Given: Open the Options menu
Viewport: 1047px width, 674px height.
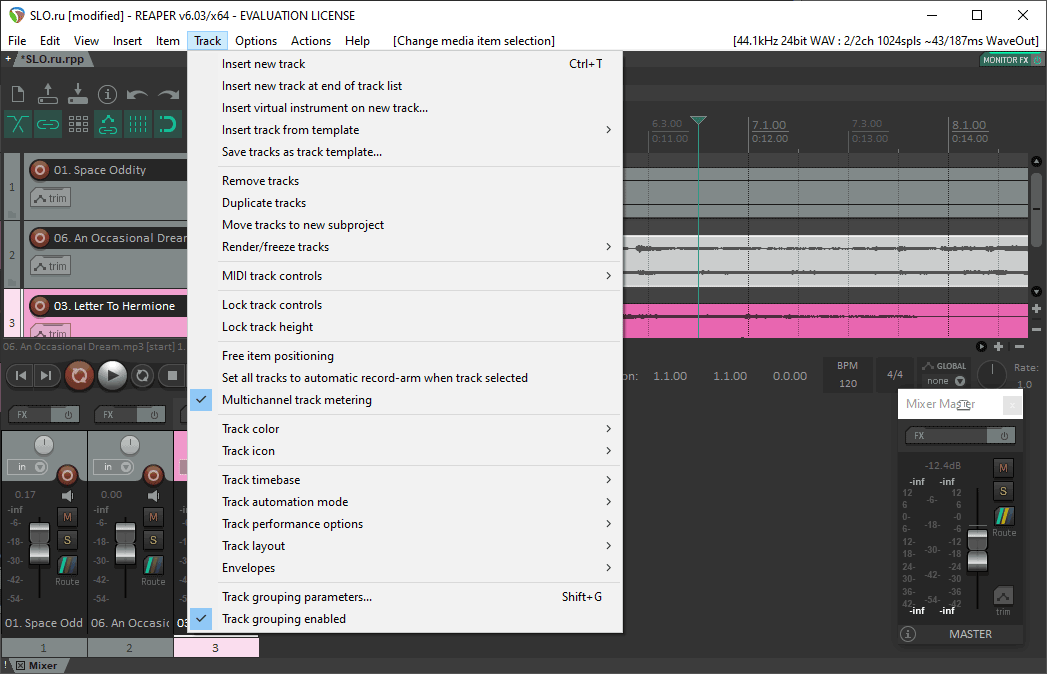Looking at the screenshot, I should 256,41.
